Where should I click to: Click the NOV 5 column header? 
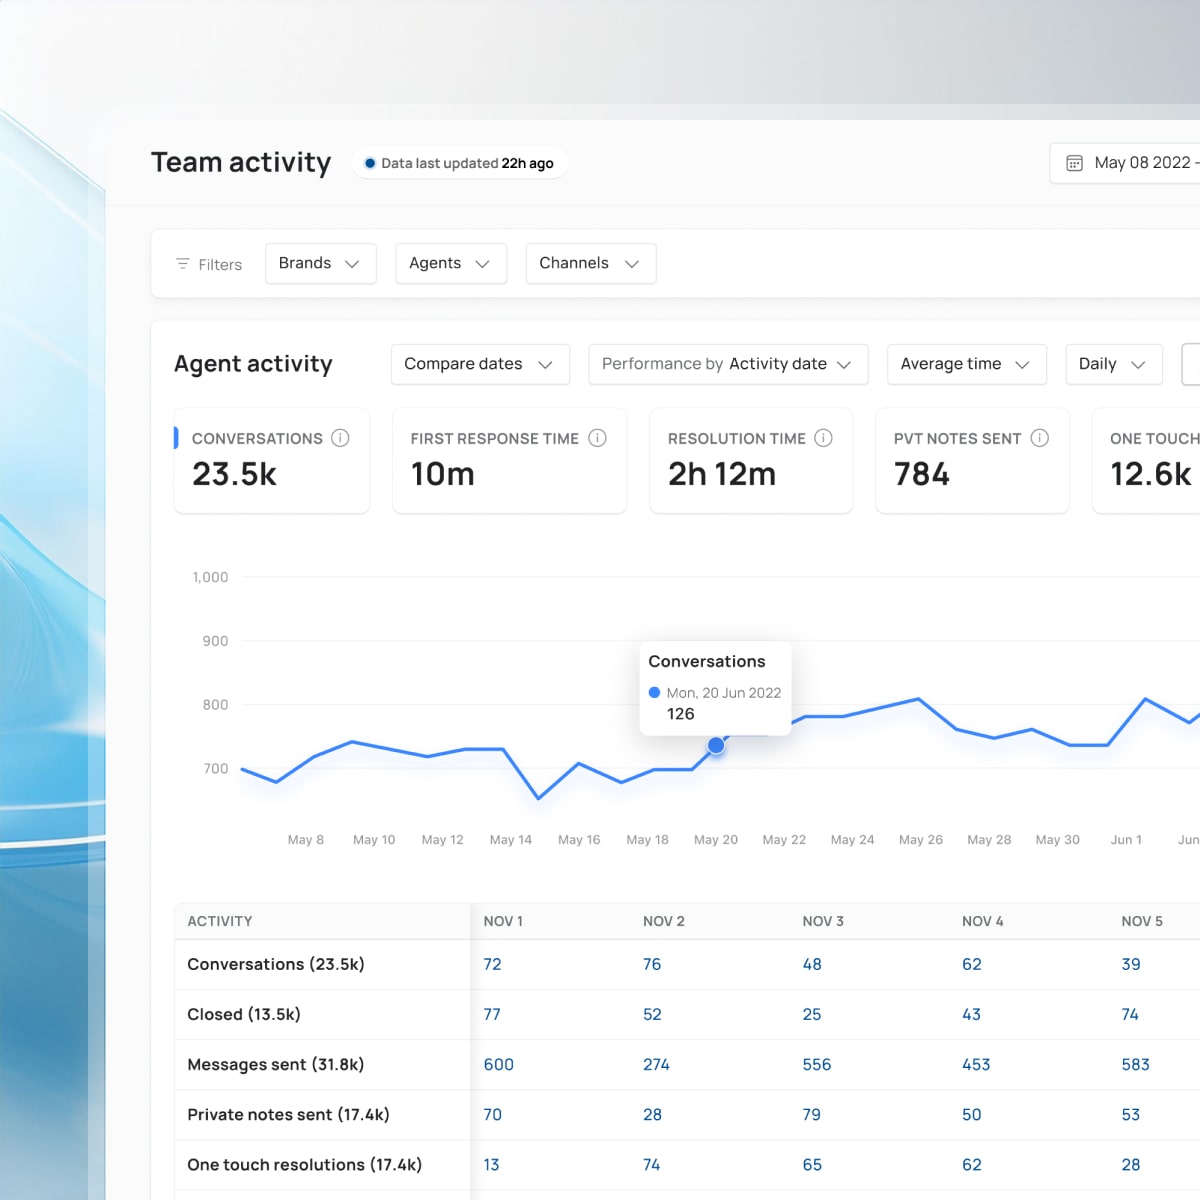1142,921
